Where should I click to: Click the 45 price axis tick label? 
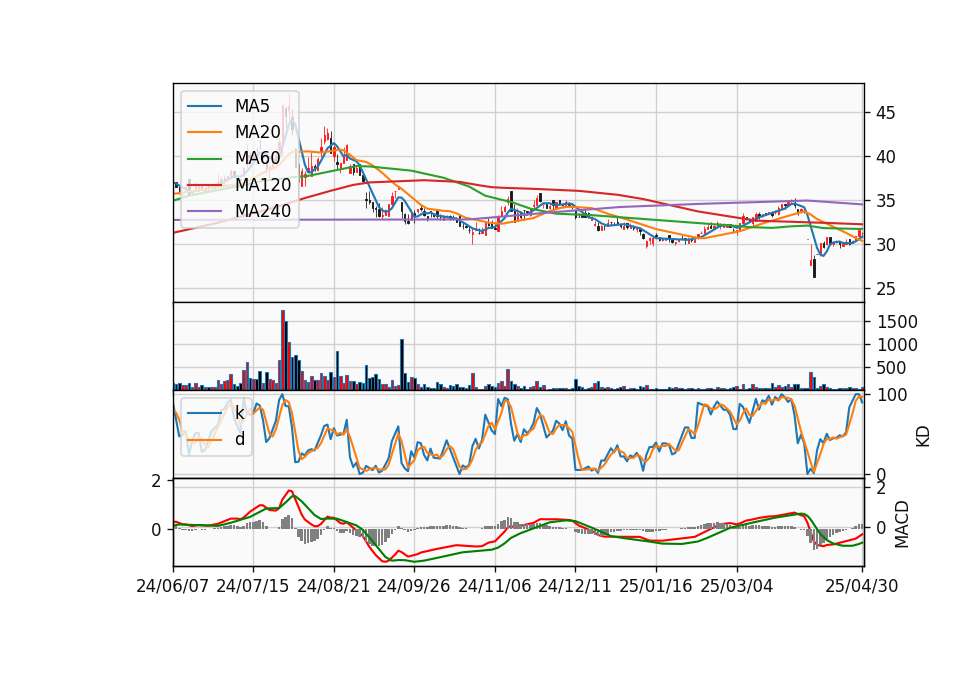[x=885, y=113]
